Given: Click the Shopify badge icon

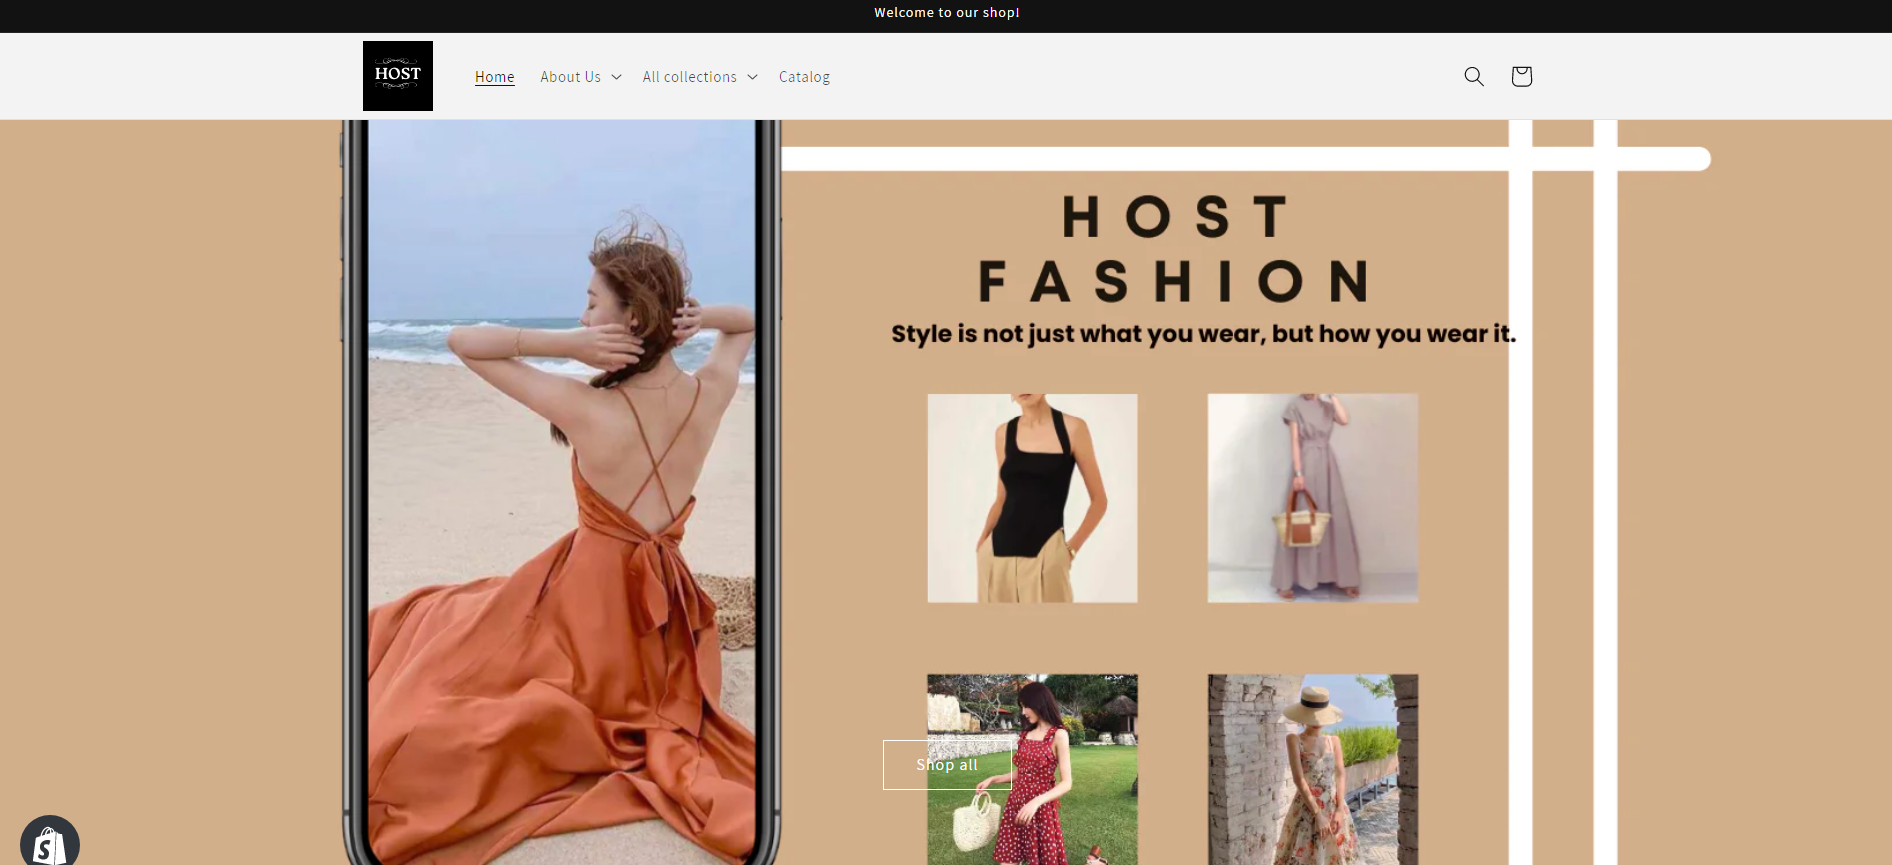Looking at the screenshot, I should [49, 842].
